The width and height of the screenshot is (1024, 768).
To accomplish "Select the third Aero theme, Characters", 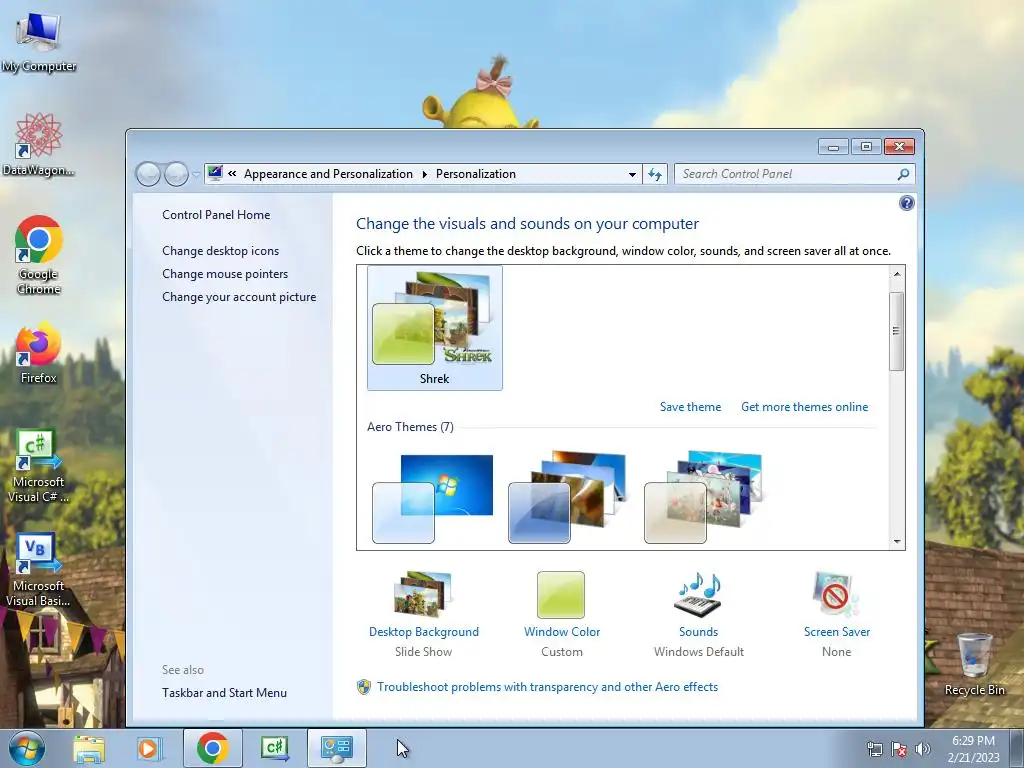I will pos(703,497).
